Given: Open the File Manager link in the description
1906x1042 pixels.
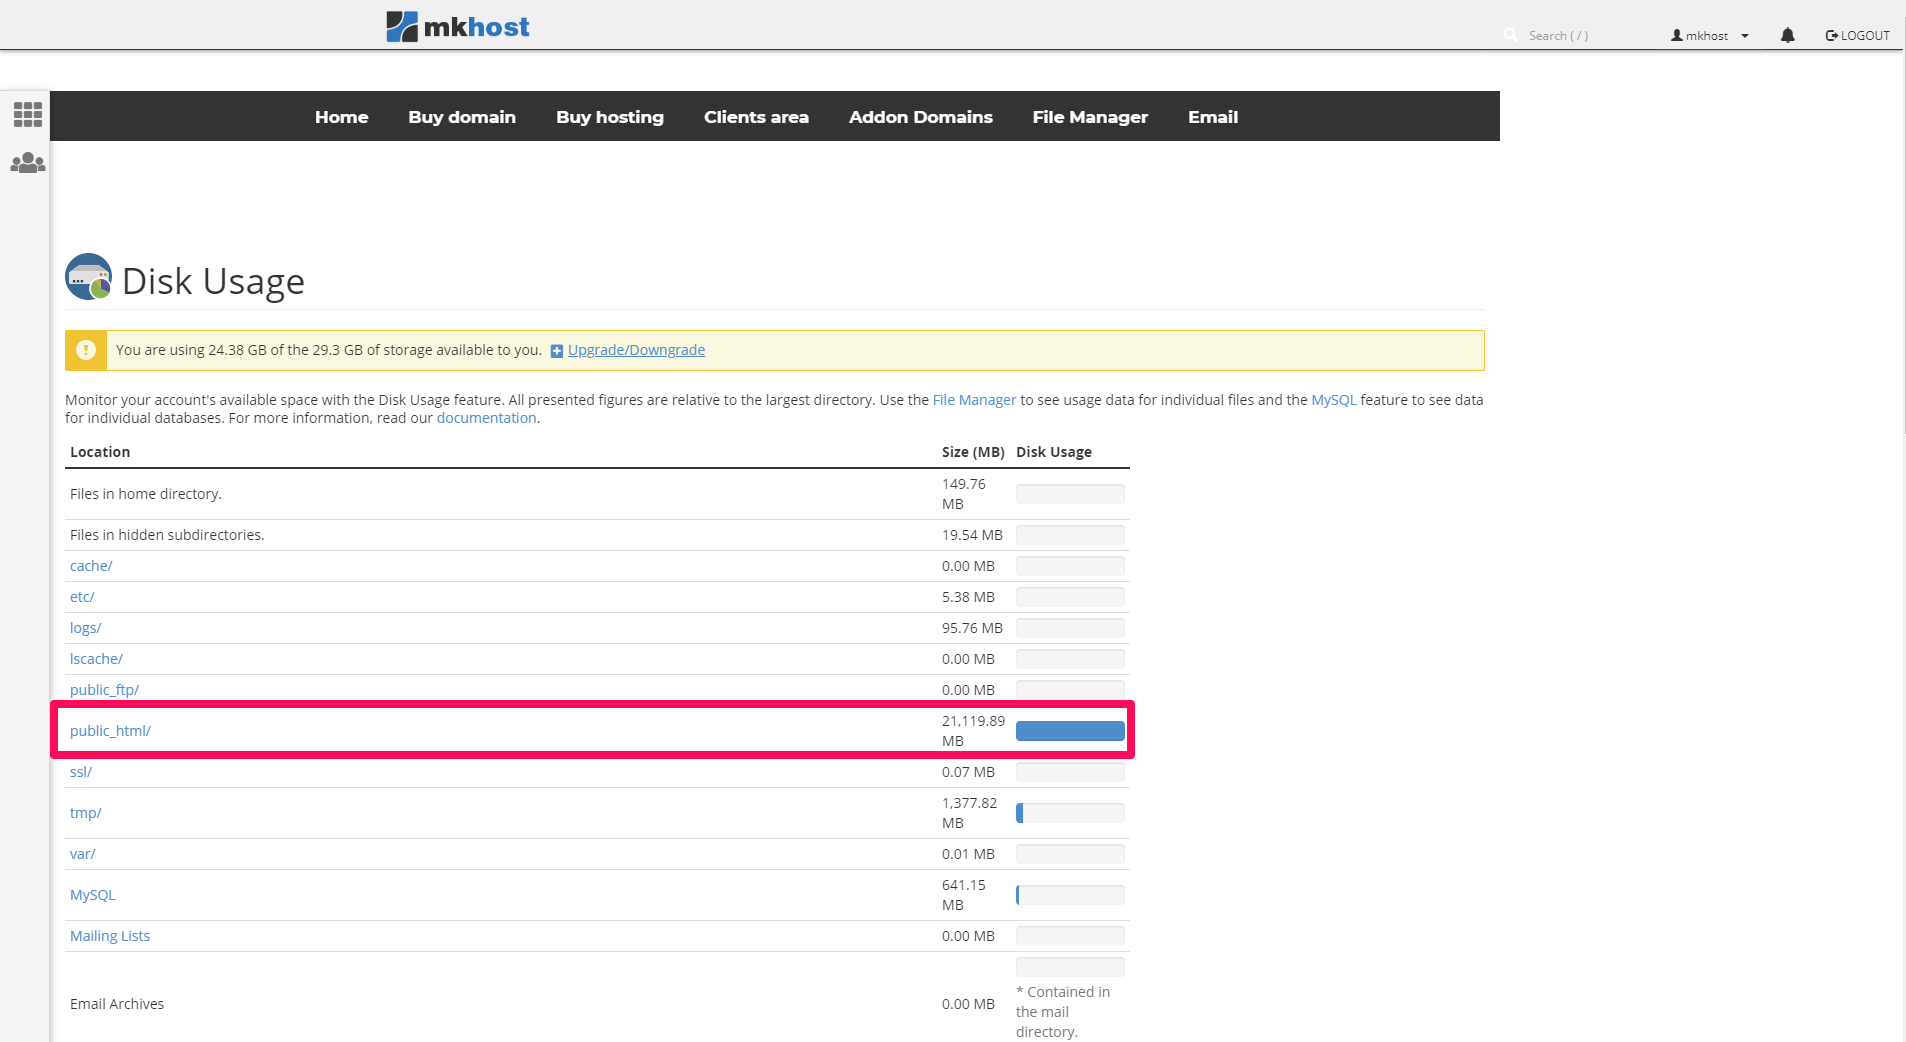Looking at the screenshot, I should click(x=974, y=400).
